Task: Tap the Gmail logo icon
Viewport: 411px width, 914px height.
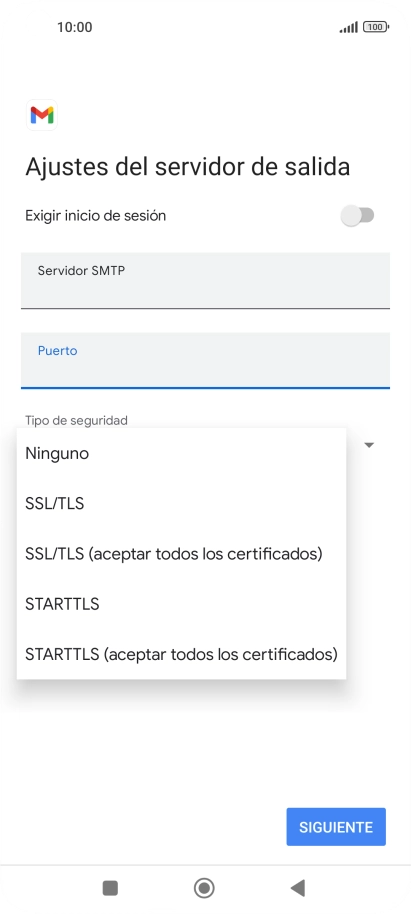Action: (x=42, y=115)
